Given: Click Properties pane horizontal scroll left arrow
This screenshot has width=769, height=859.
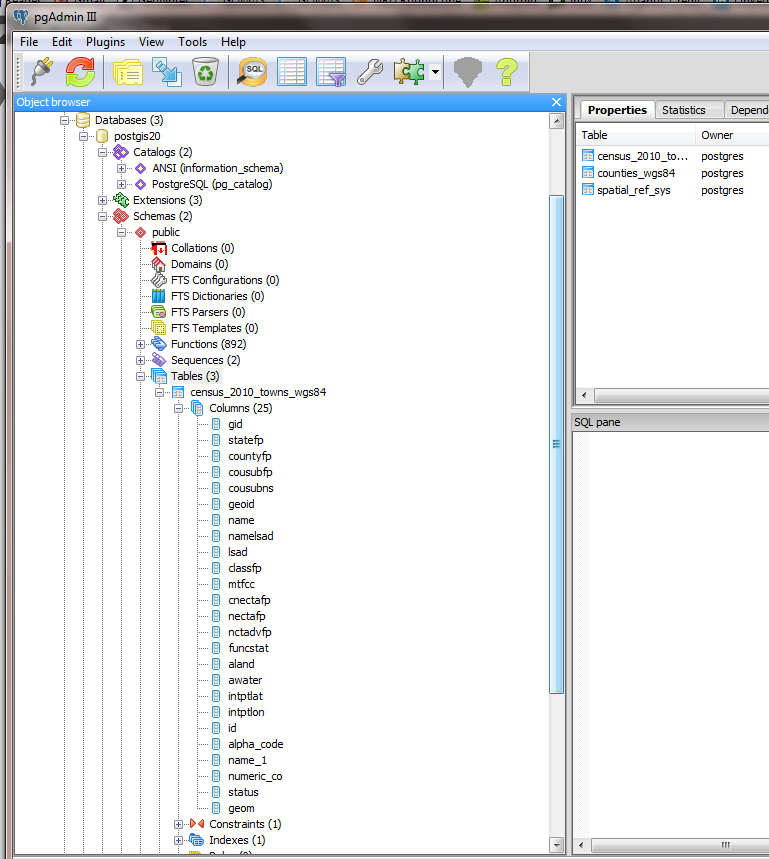Looking at the screenshot, I should tap(584, 395).
